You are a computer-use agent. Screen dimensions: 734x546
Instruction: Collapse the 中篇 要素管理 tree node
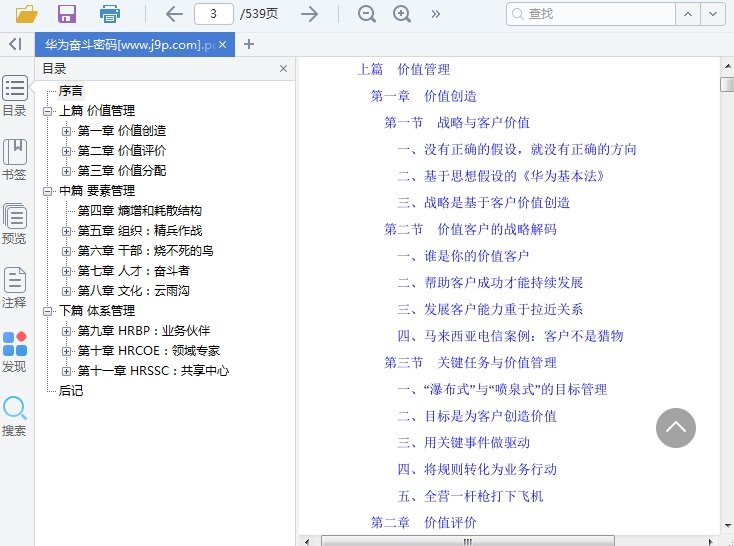47,192
